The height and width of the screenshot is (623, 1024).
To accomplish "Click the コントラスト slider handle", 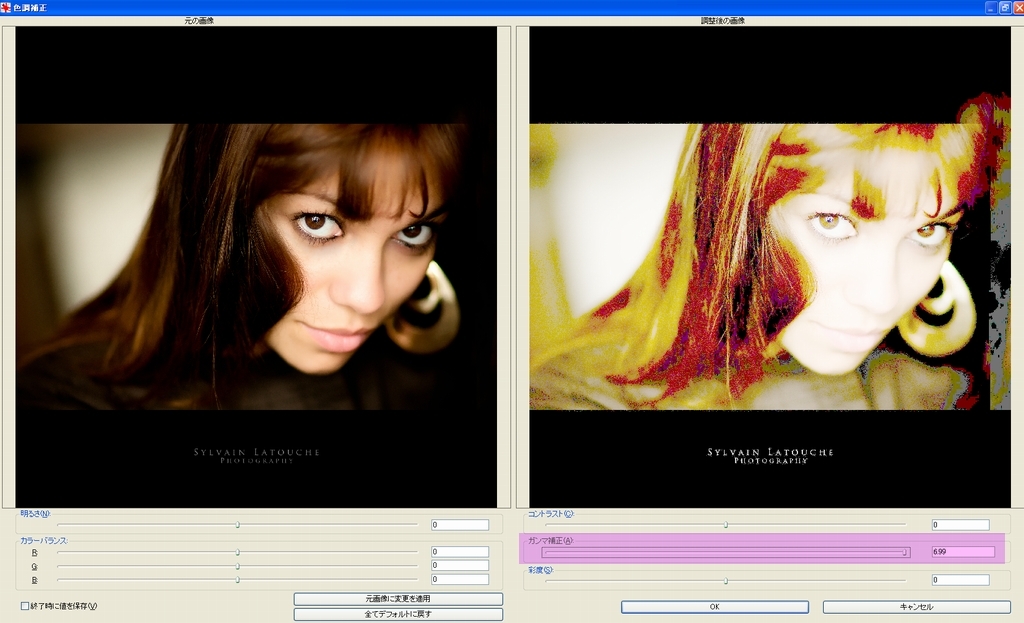I will (x=726, y=524).
